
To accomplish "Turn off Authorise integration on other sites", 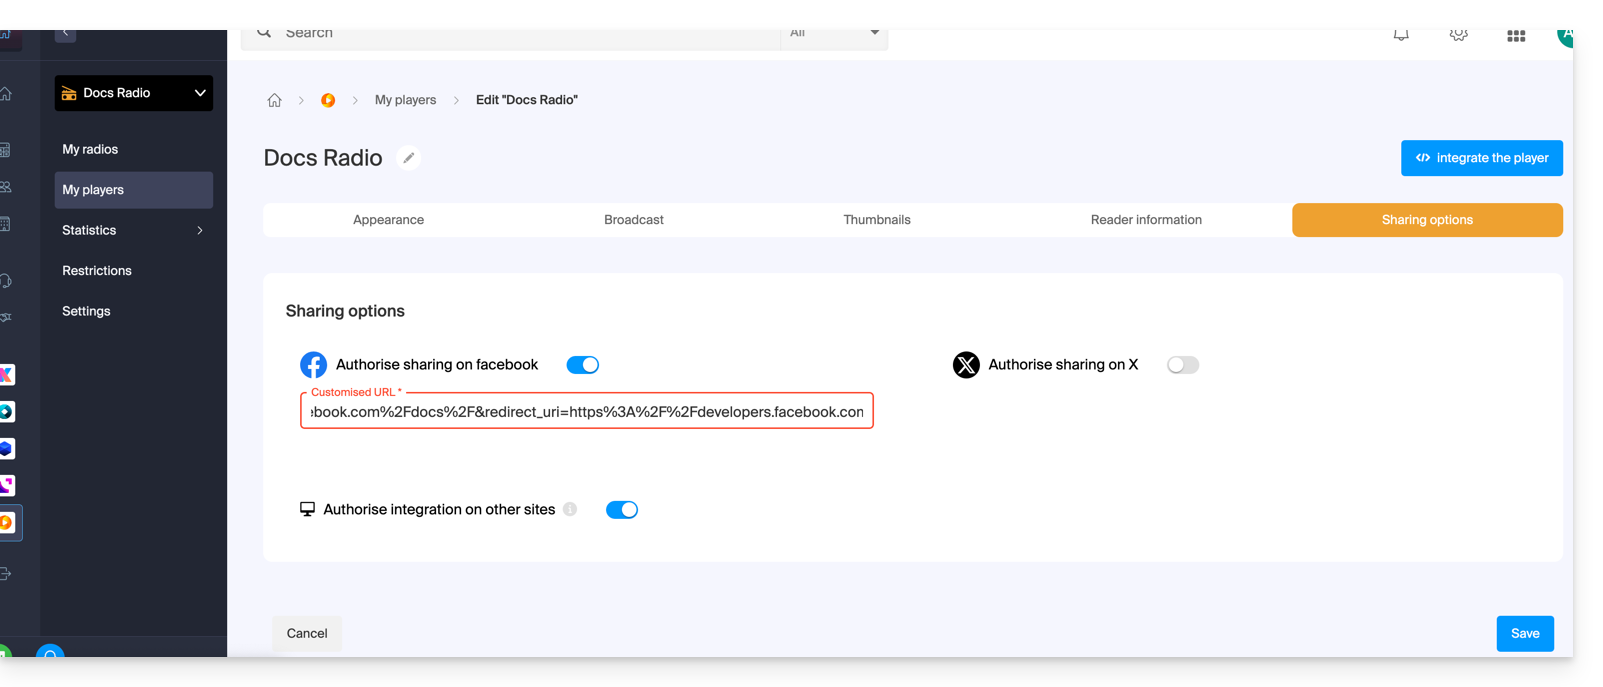I will click(621, 510).
